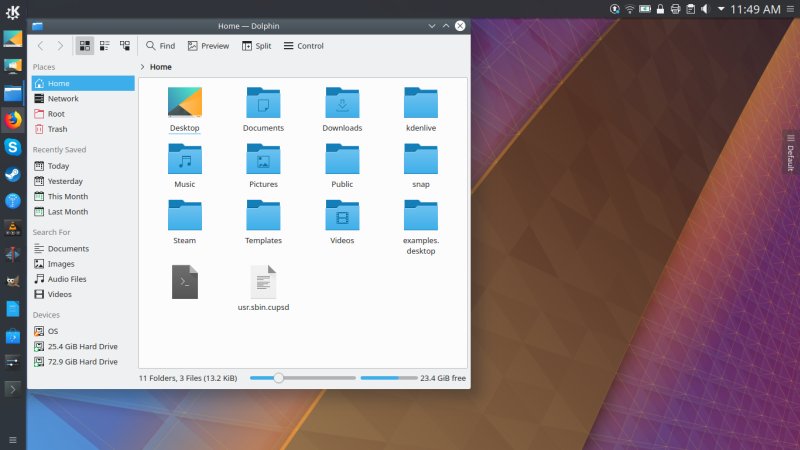Select the Pictures folder icon
Screen dimensions: 800x450
point(263,159)
